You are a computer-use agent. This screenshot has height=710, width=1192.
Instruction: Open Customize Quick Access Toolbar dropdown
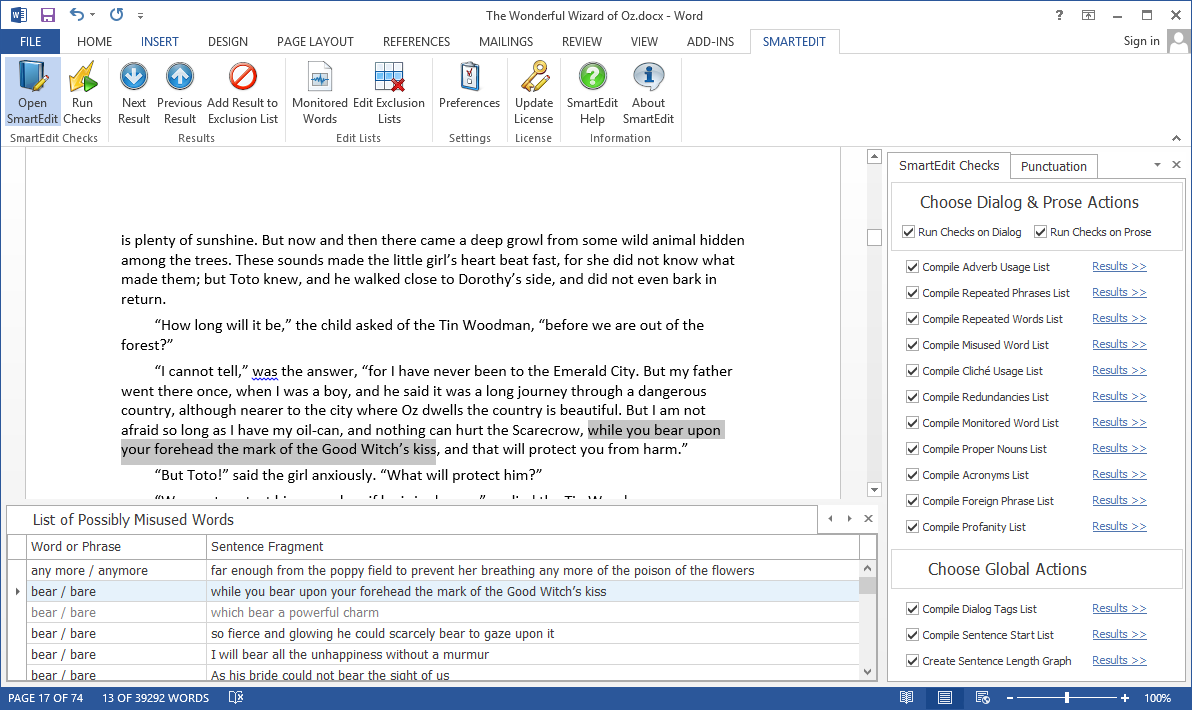coord(140,15)
